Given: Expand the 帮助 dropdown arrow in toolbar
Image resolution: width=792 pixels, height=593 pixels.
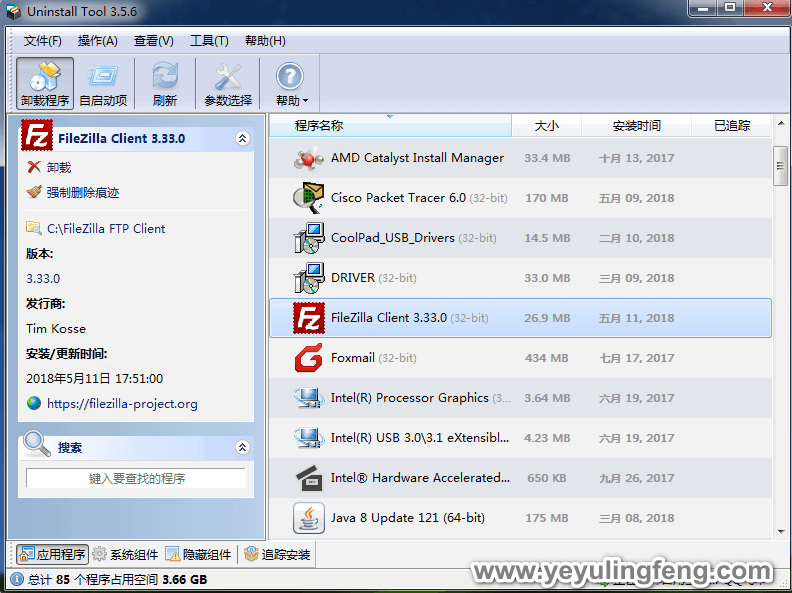Looking at the screenshot, I should pyautogui.click(x=305, y=102).
